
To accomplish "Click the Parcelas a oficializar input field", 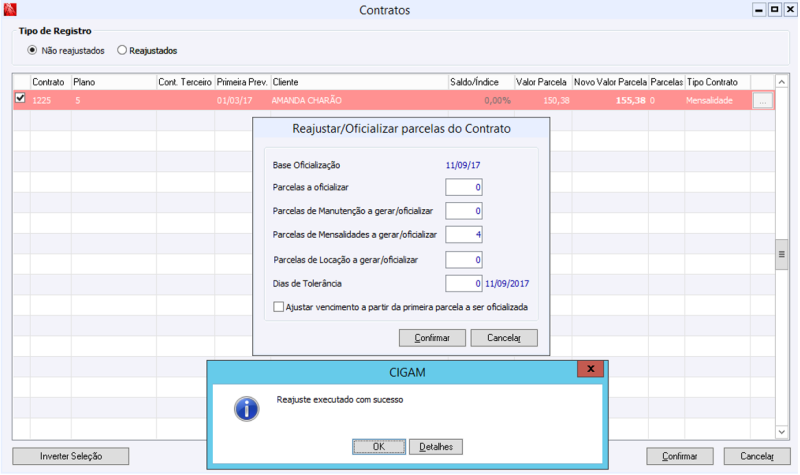I will [x=463, y=187].
